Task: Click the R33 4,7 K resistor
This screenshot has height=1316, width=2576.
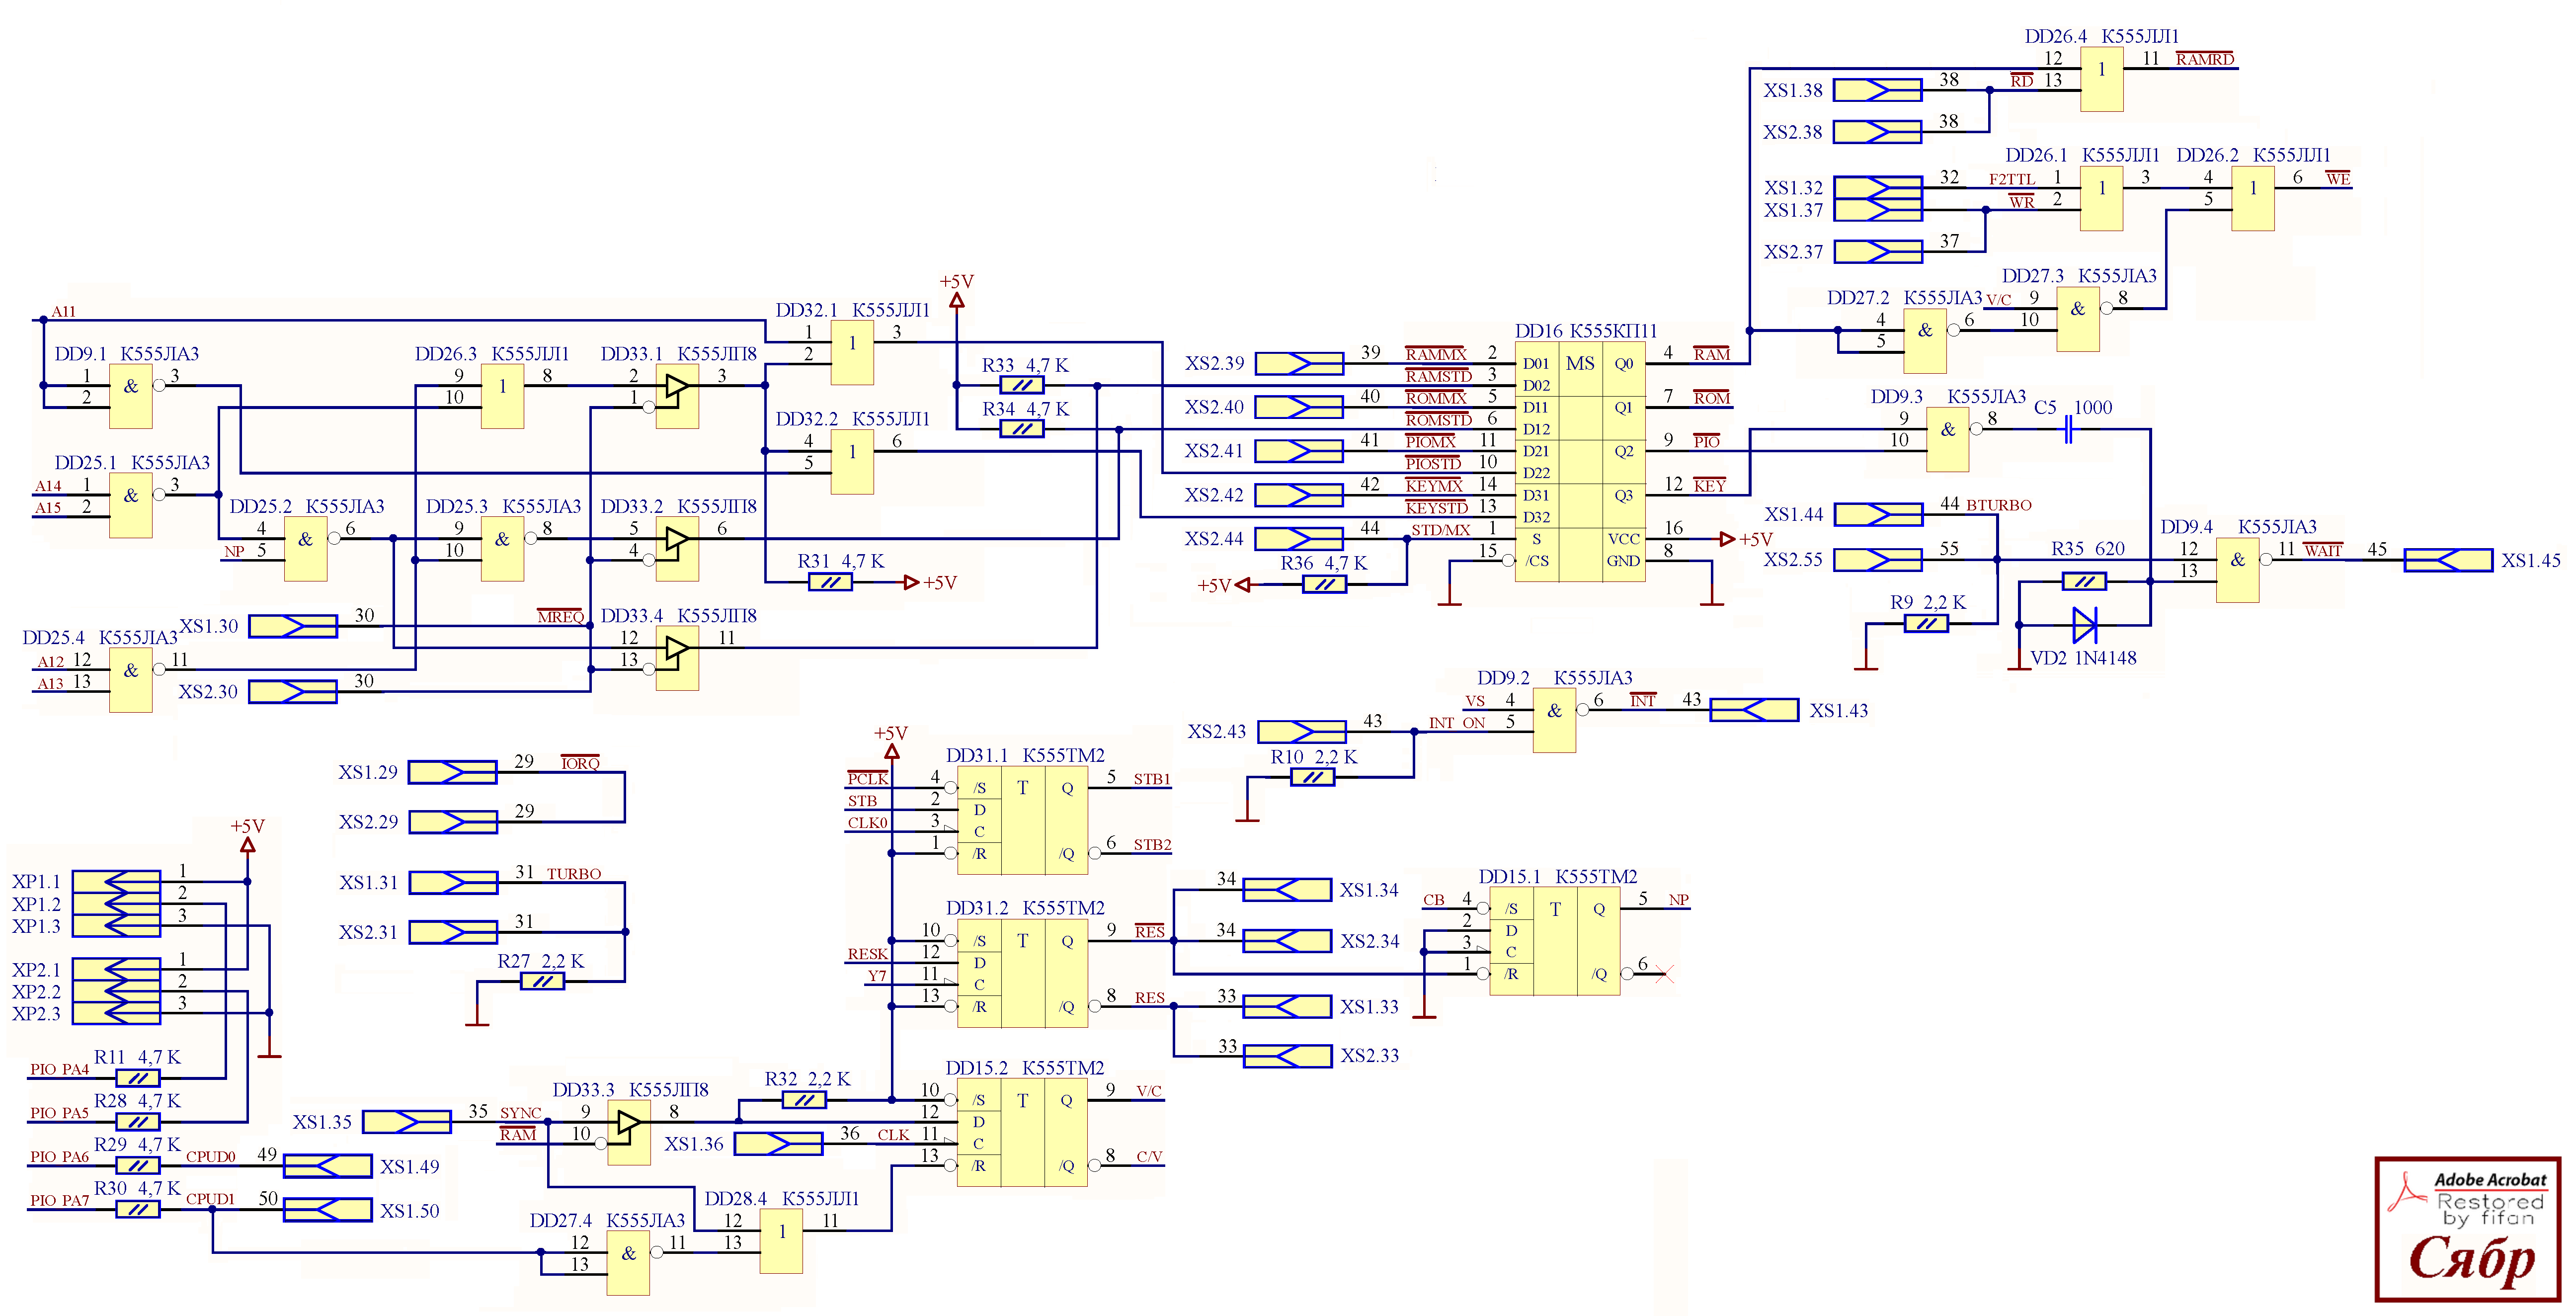Action: 1021,385
